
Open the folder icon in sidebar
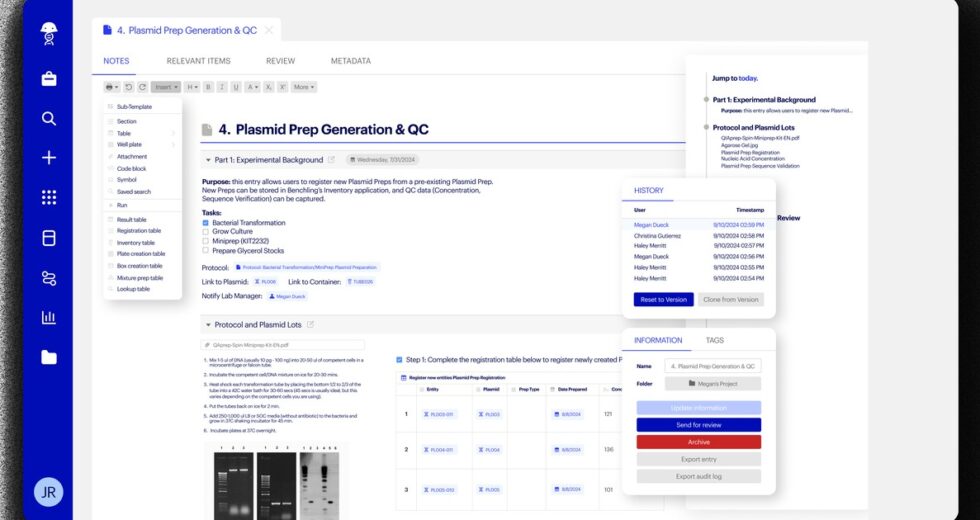(49, 358)
